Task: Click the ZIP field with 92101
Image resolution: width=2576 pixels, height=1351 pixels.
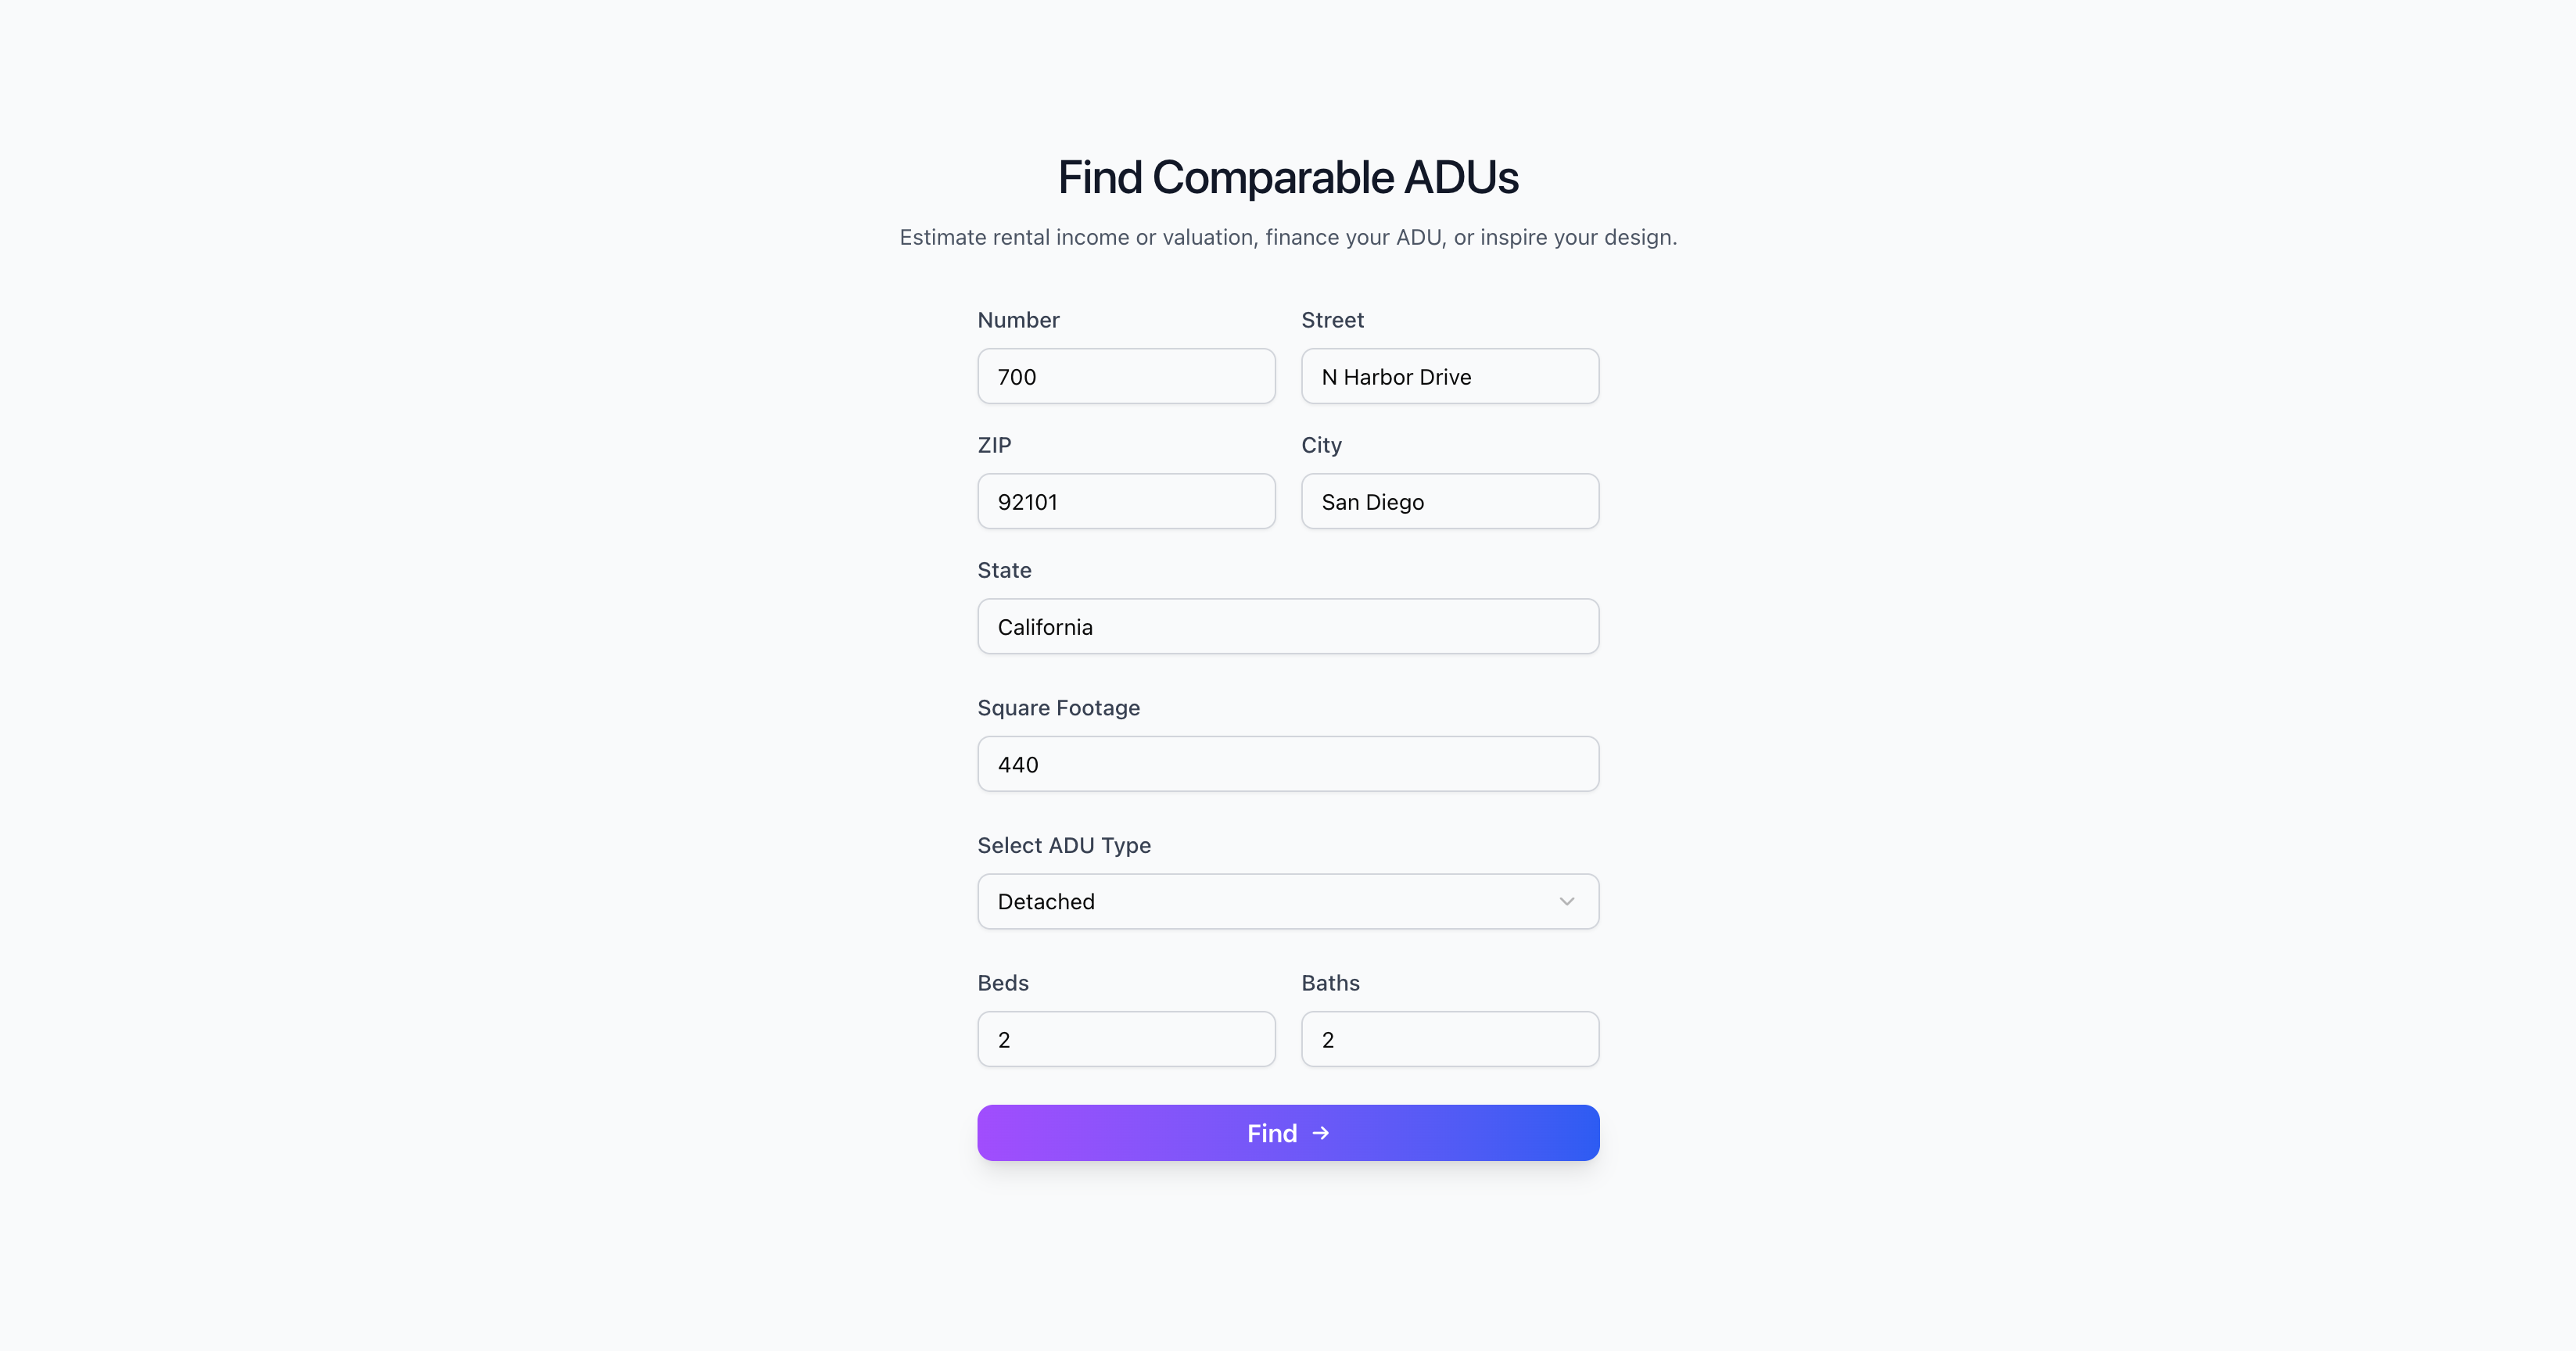Action: pos(1126,501)
